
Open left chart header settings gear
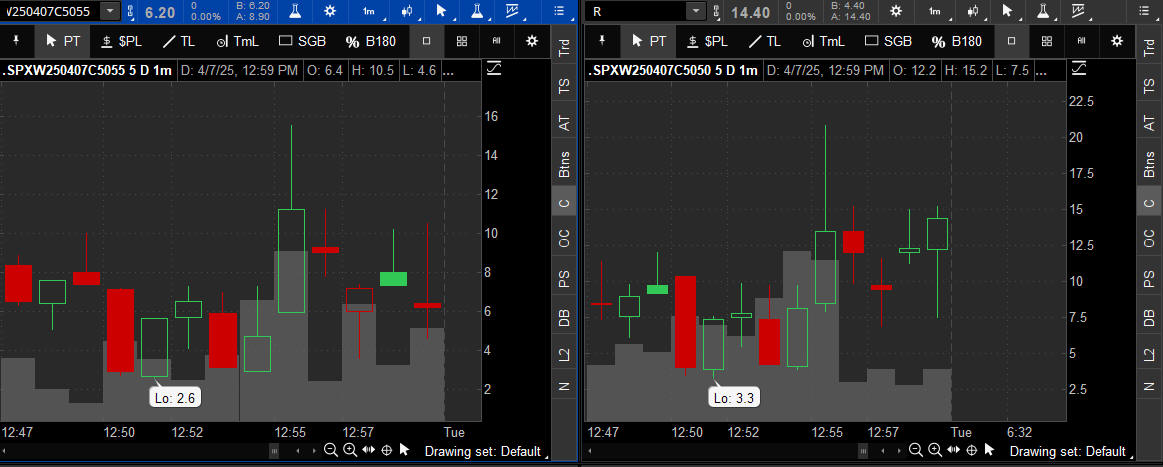click(330, 11)
